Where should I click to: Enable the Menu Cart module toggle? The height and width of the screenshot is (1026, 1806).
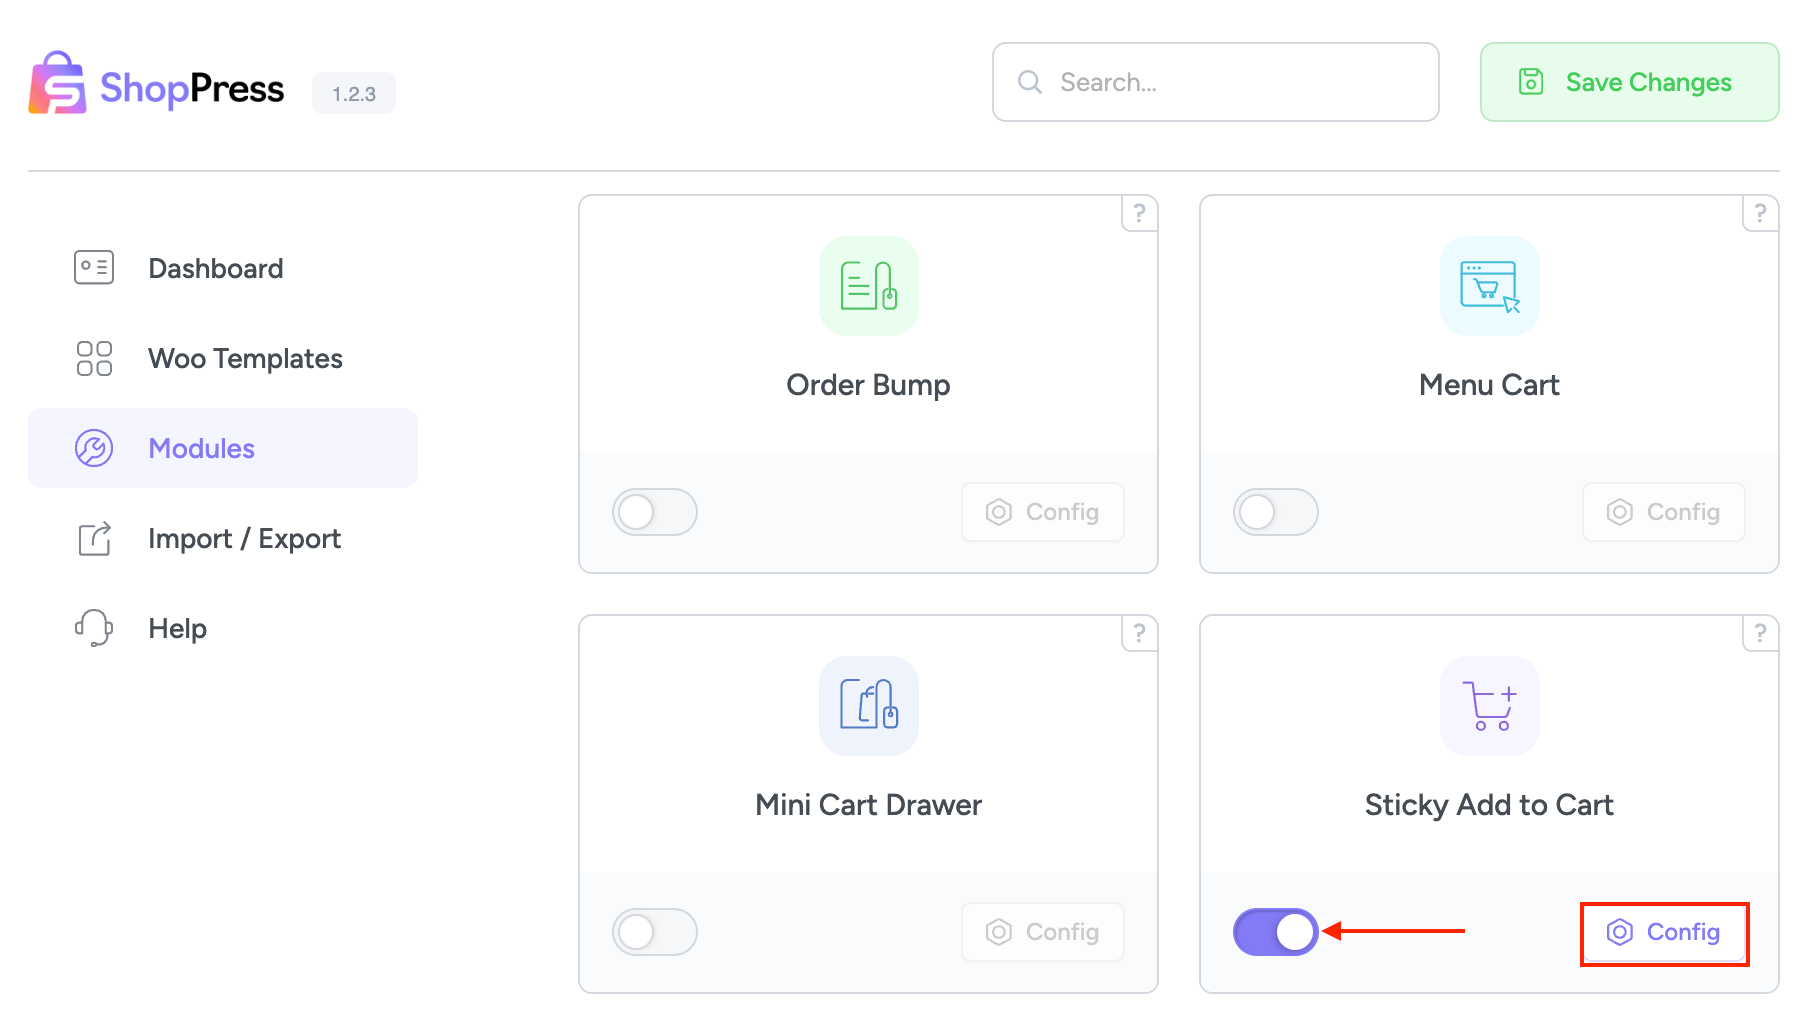(x=1276, y=511)
